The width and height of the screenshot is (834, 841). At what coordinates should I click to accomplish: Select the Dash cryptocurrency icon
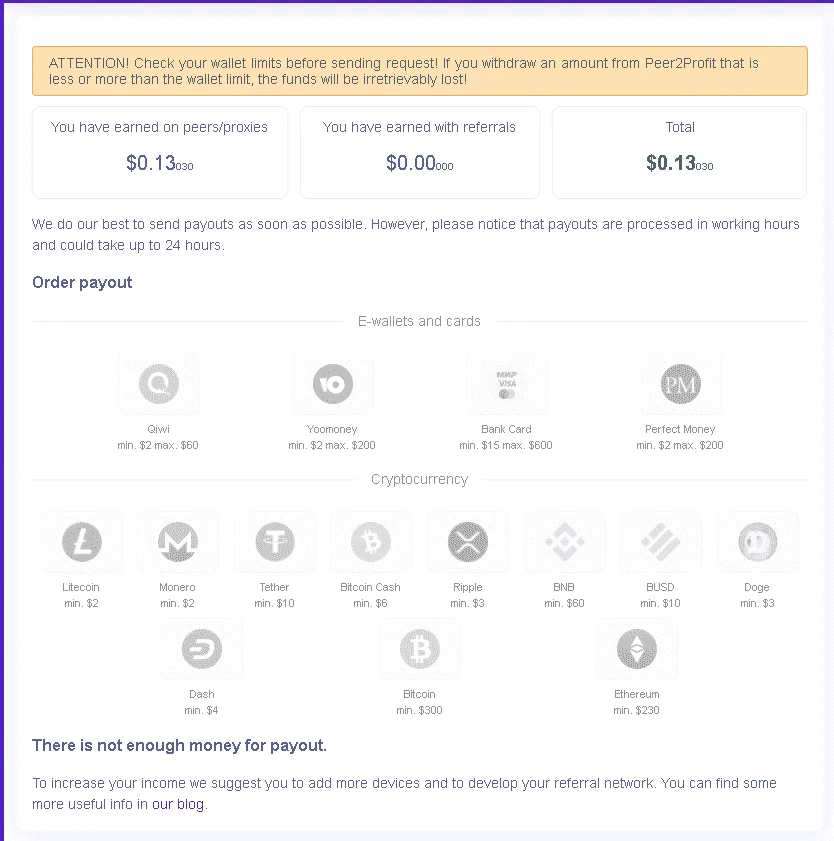(202, 649)
